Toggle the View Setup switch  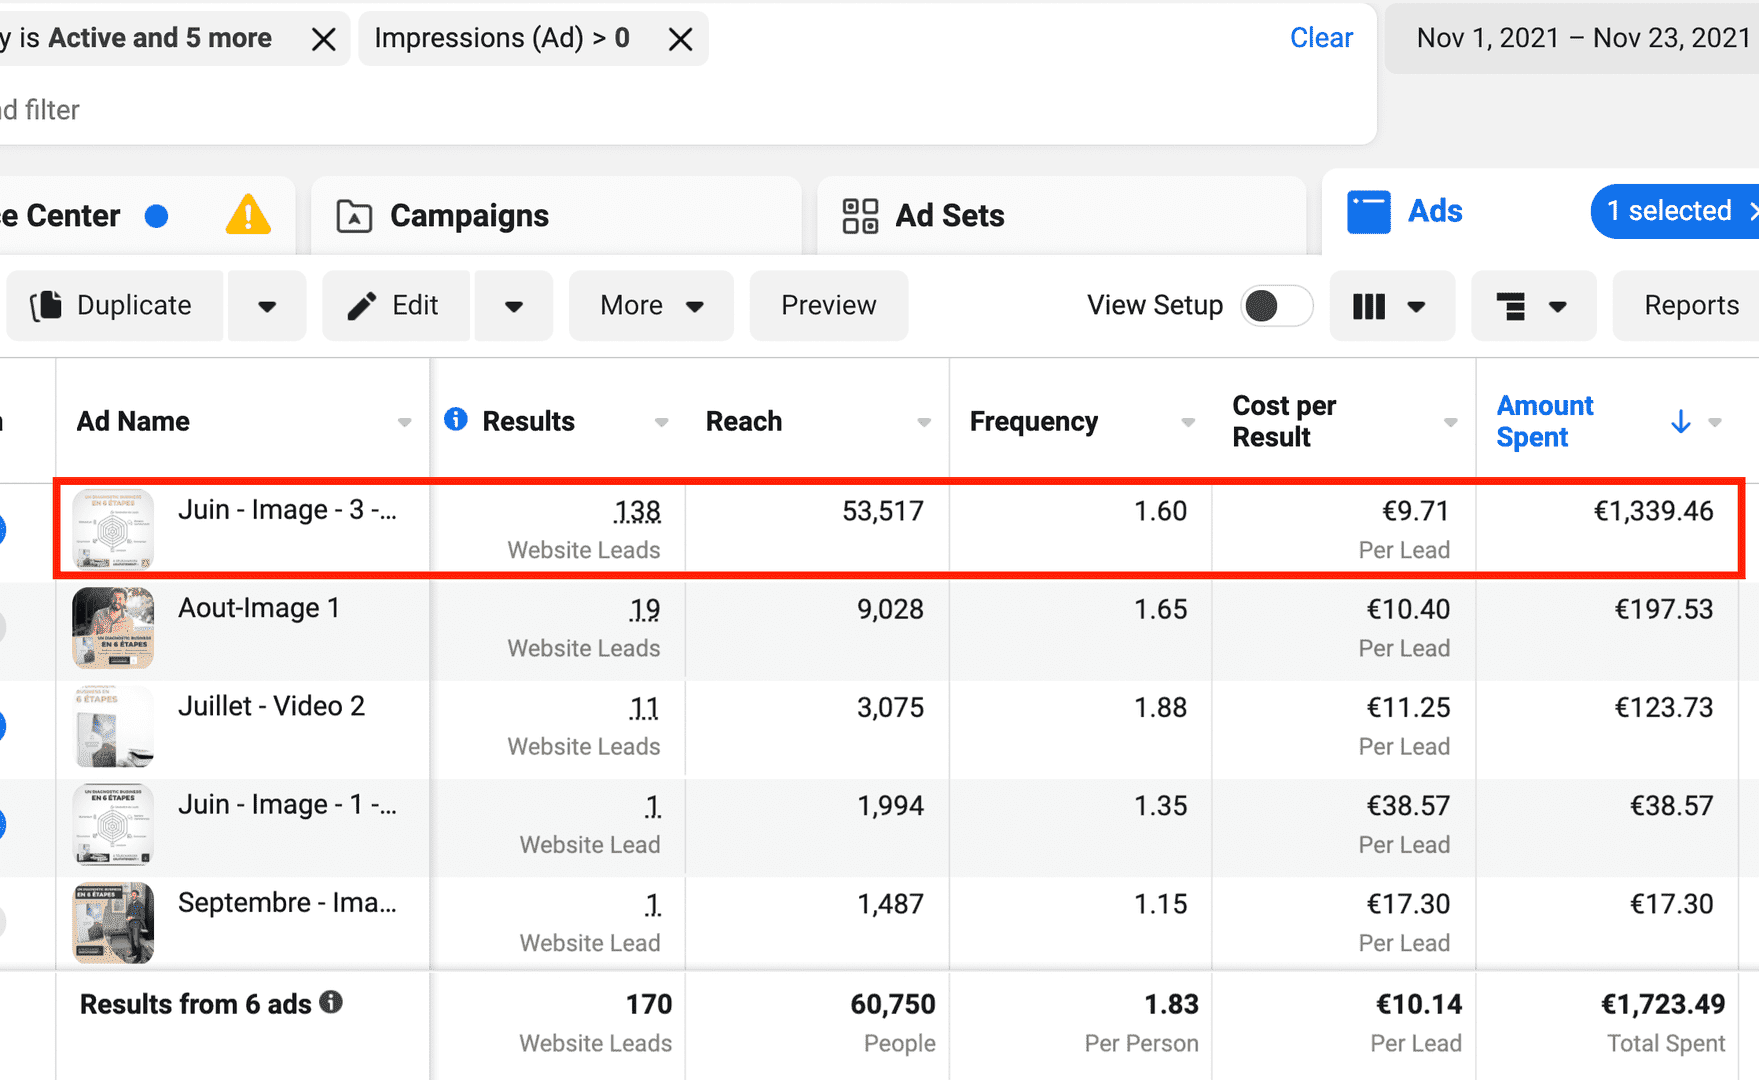click(x=1276, y=305)
